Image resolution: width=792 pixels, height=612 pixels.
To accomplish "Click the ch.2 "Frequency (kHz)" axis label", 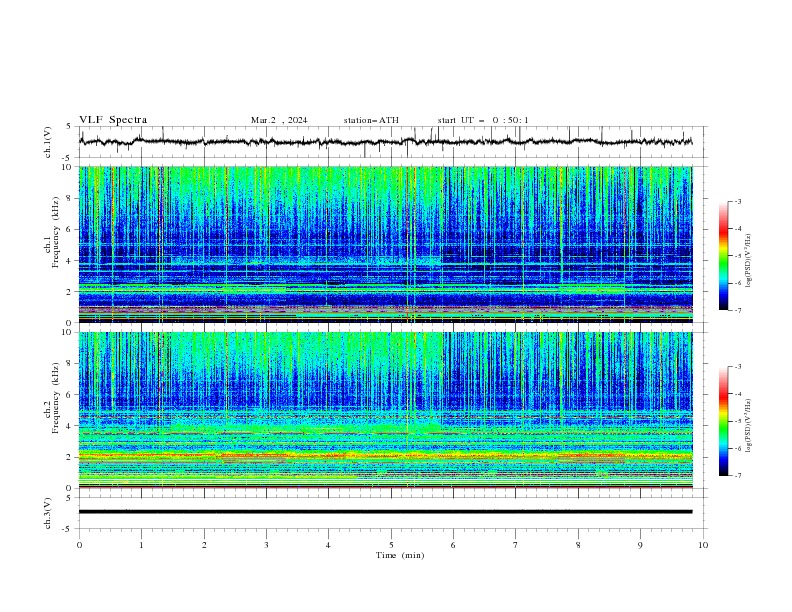I will pyautogui.click(x=55, y=398).
